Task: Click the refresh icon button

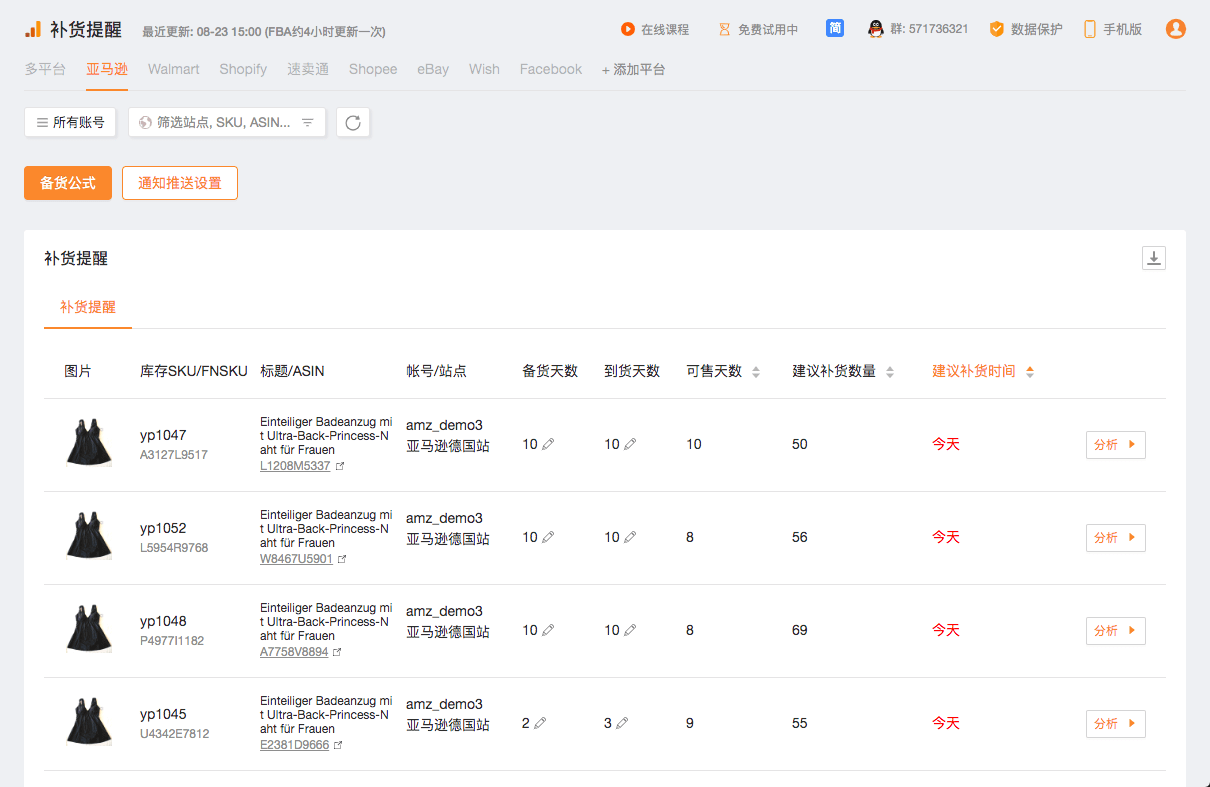Action: 353,123
